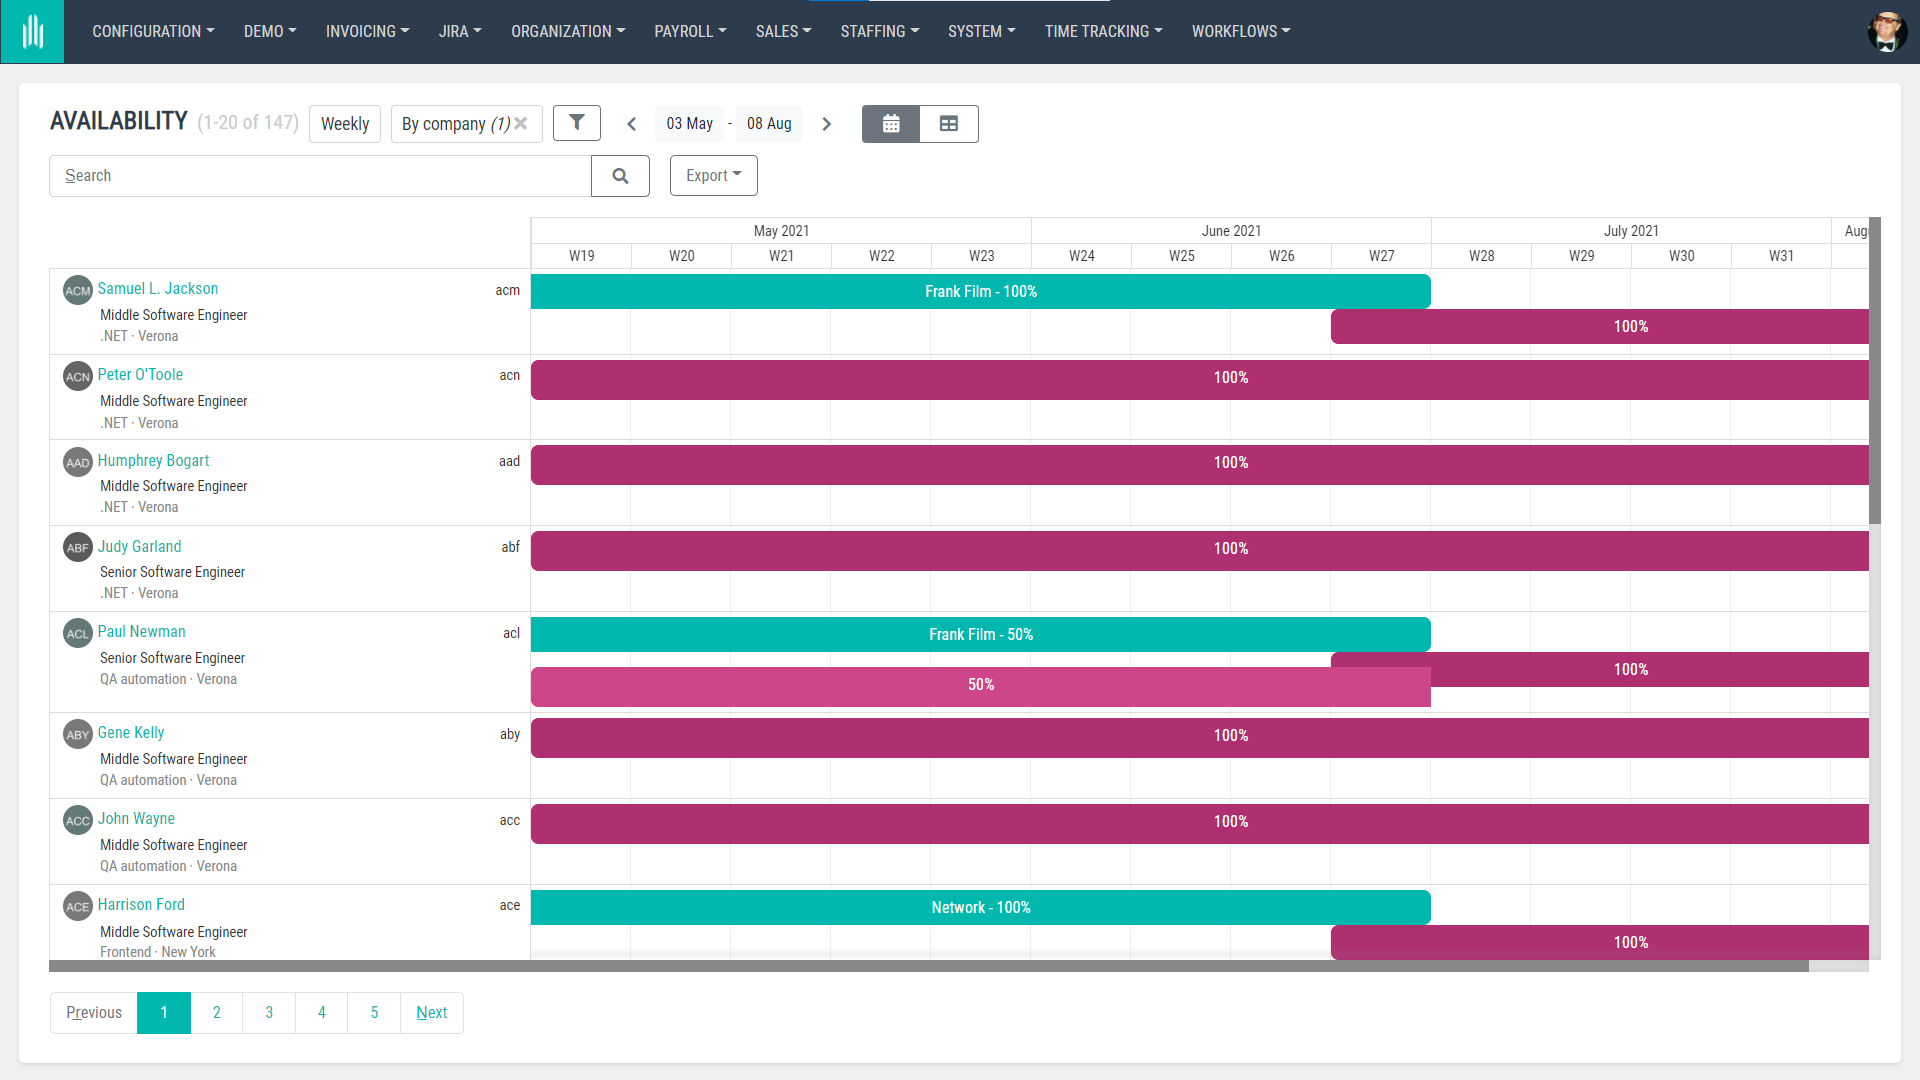Remove the 'By company' filter with the x
The image size is (1920, 1080).
[522, 123]
